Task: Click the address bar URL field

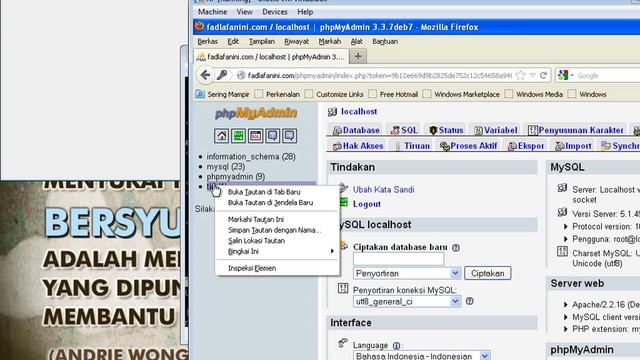Action: tap(380, 75)
